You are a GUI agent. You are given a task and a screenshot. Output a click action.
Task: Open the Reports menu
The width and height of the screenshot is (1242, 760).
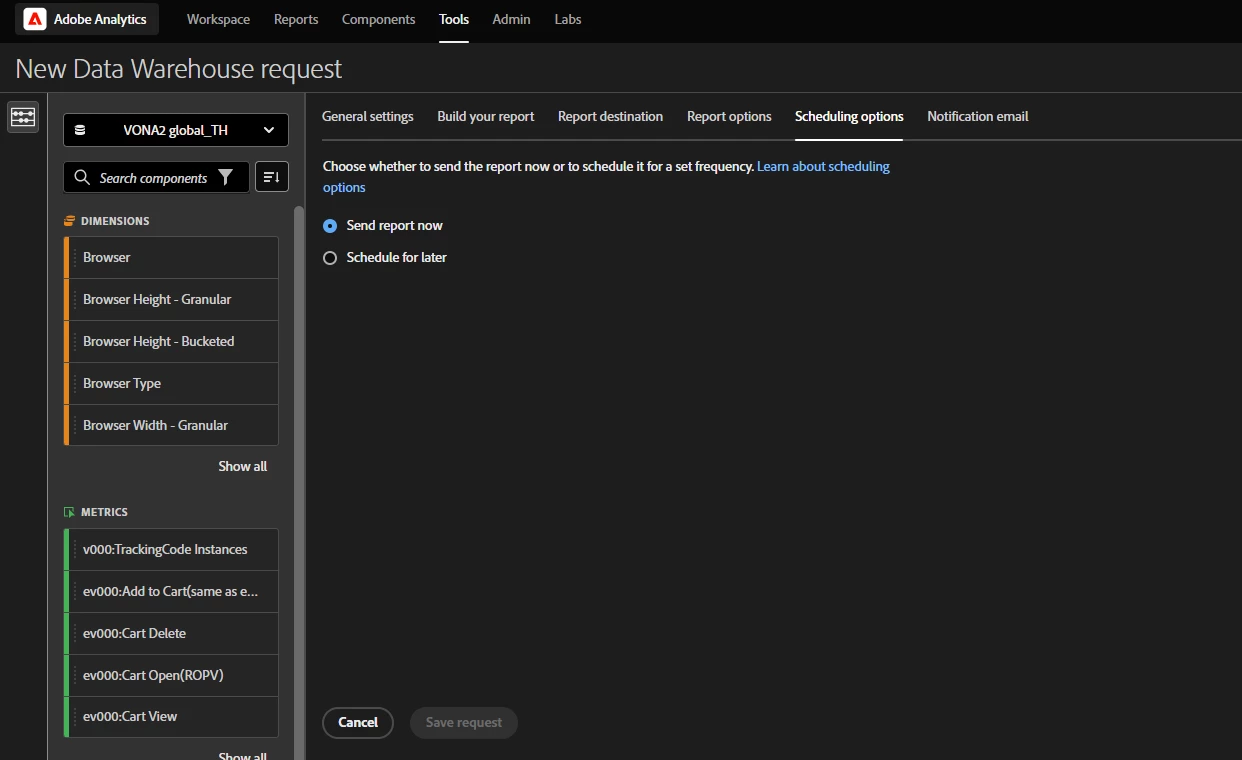click(296, 19)
